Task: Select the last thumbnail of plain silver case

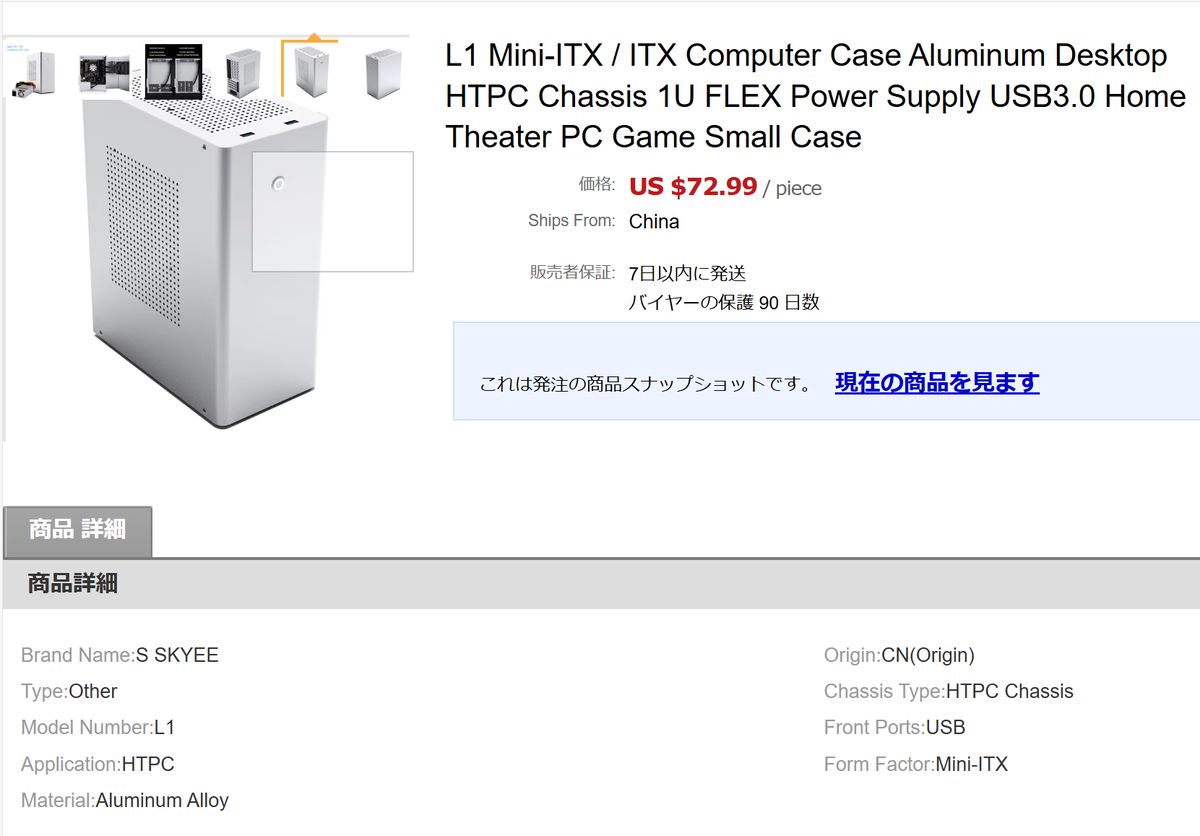Action: pos(383,71)
